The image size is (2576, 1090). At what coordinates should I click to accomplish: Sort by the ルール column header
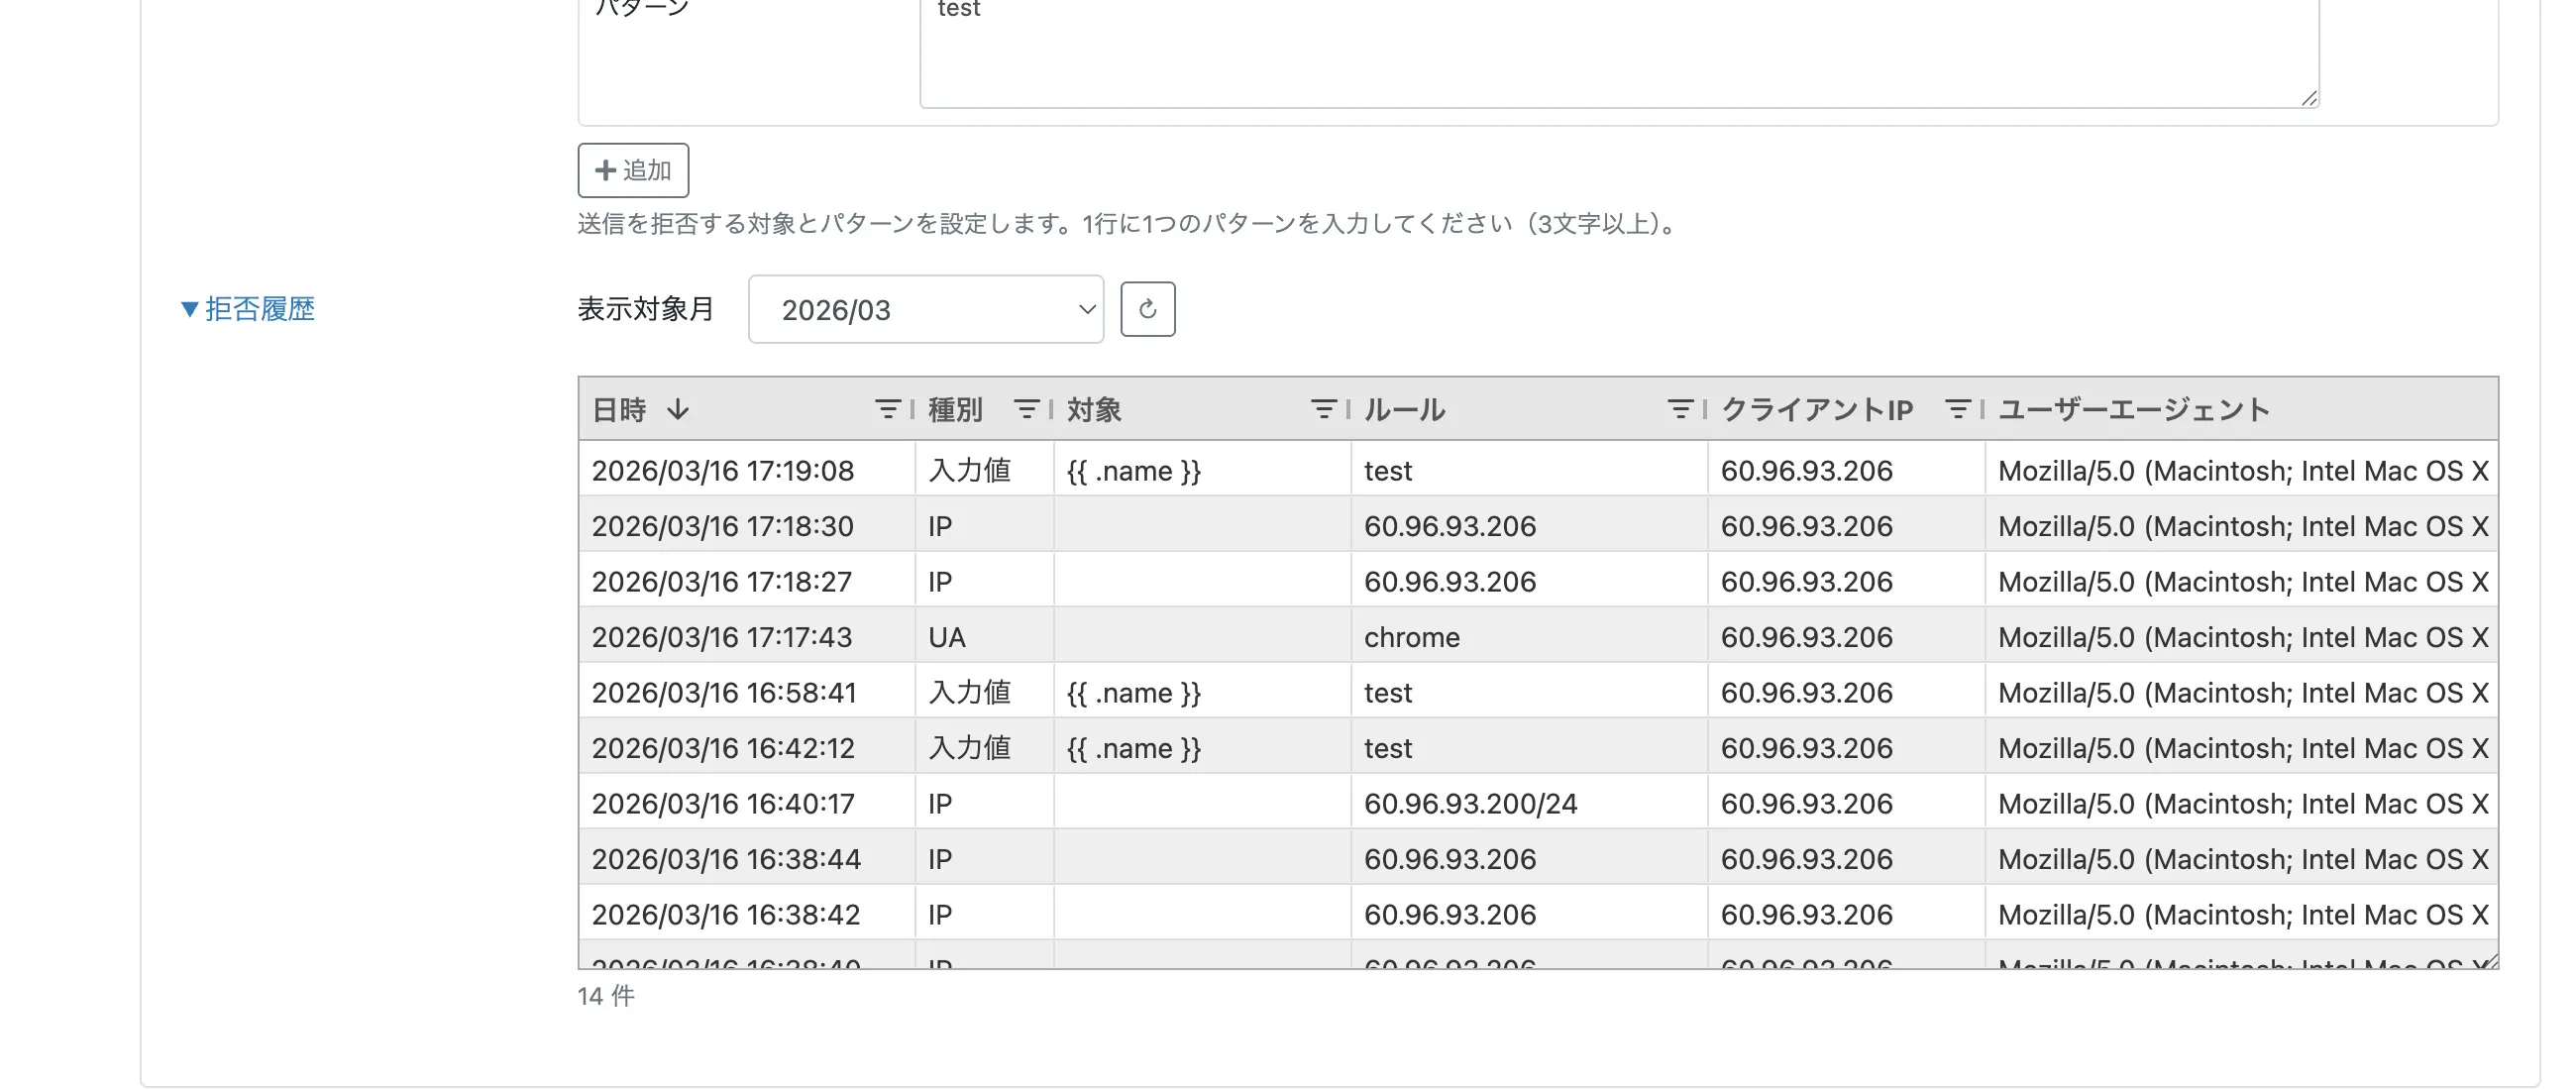point(1404,409)
